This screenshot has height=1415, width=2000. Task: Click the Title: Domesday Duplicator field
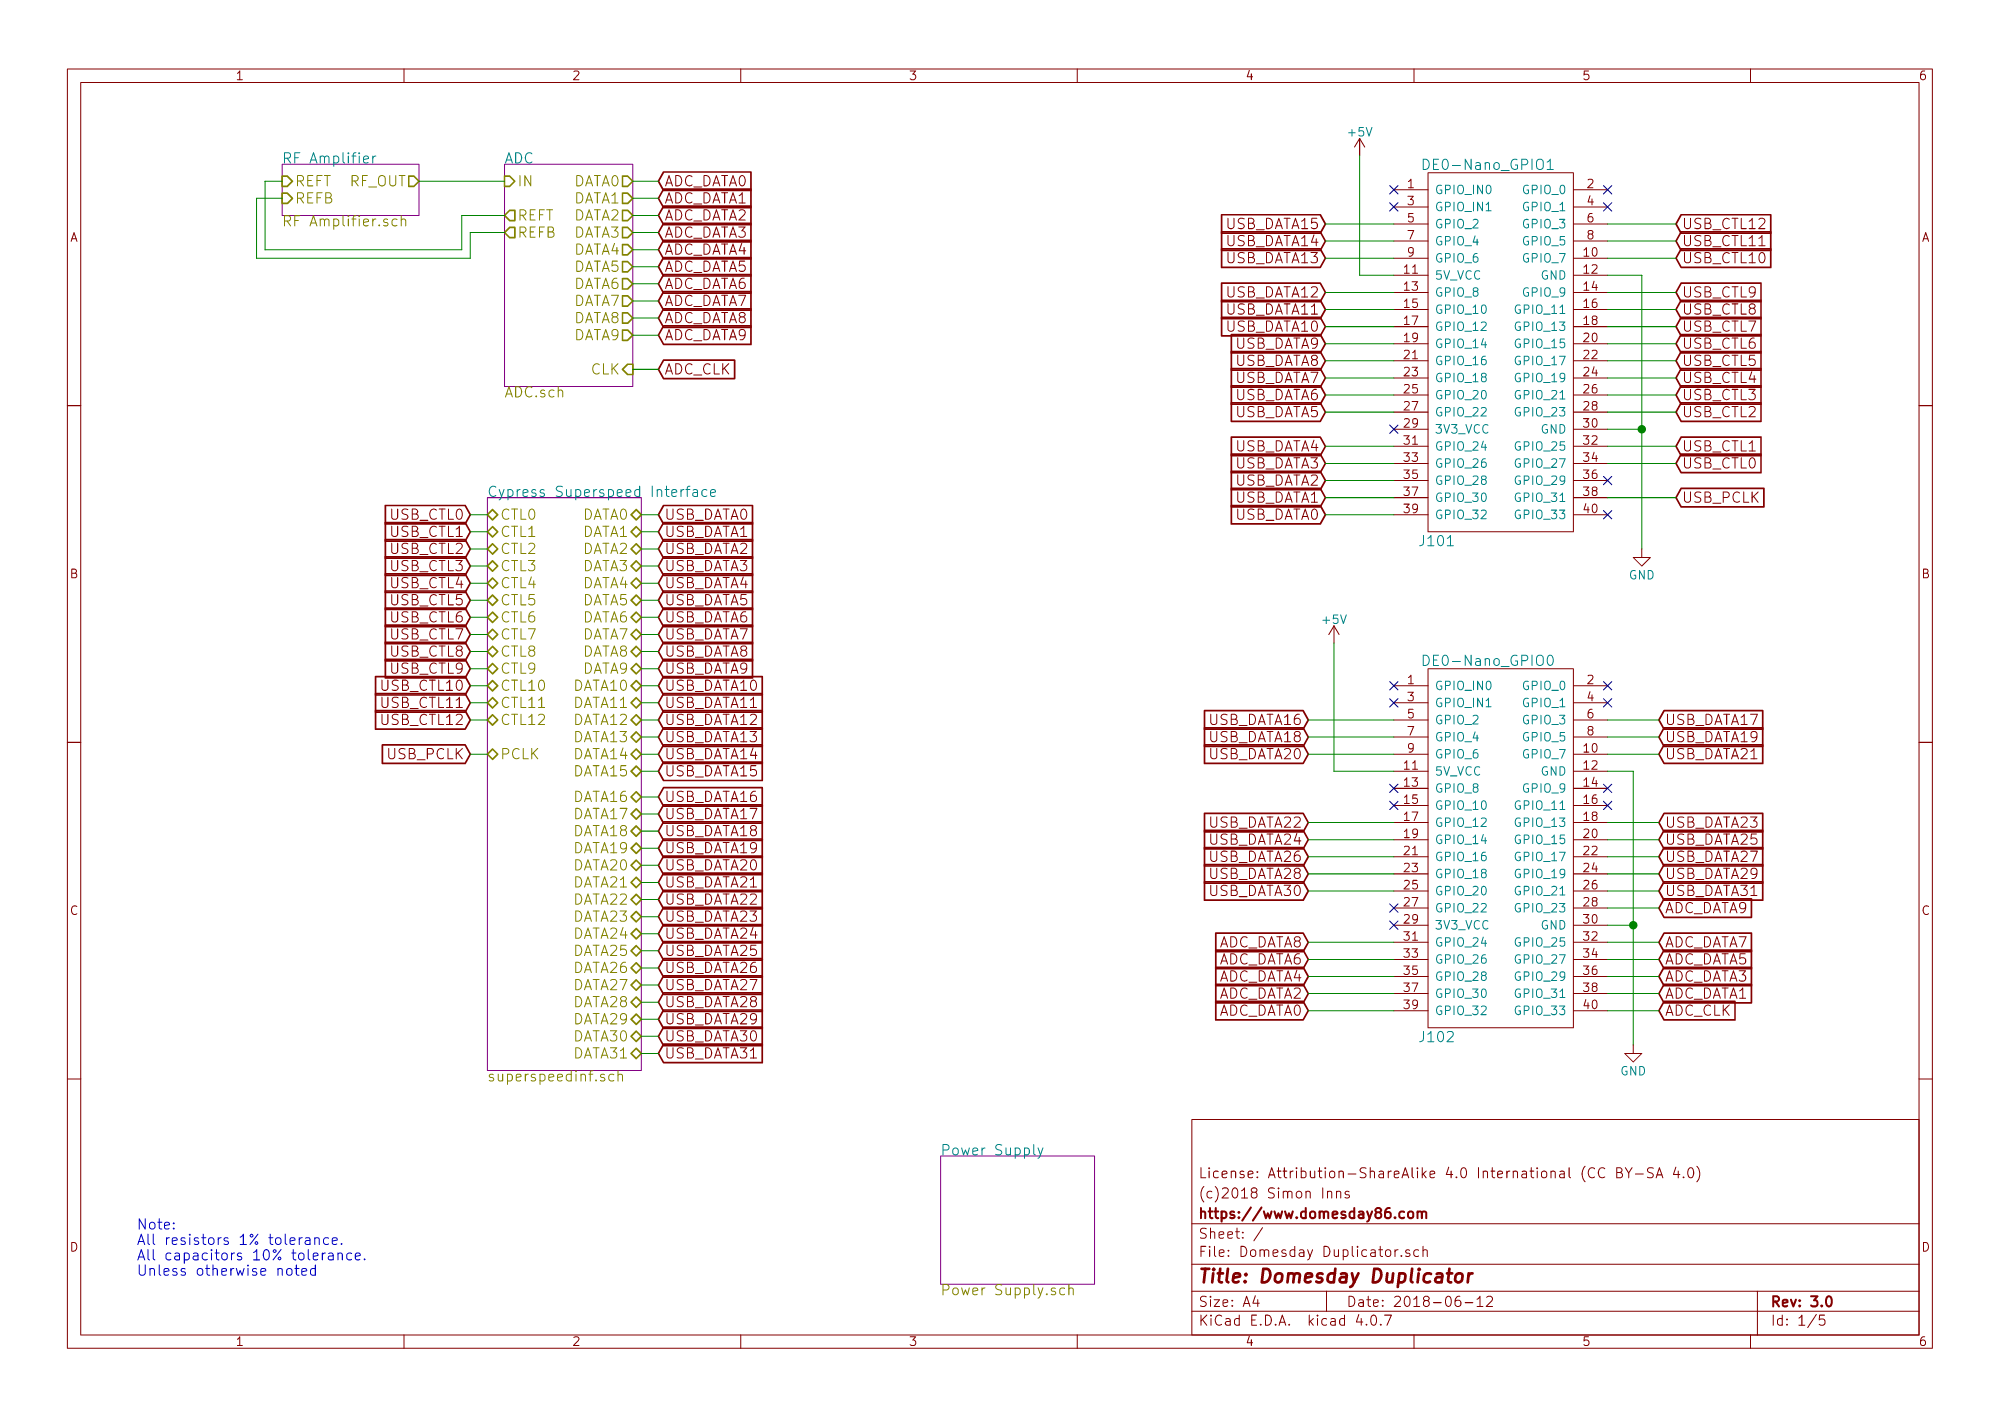click(1335, 1277)
